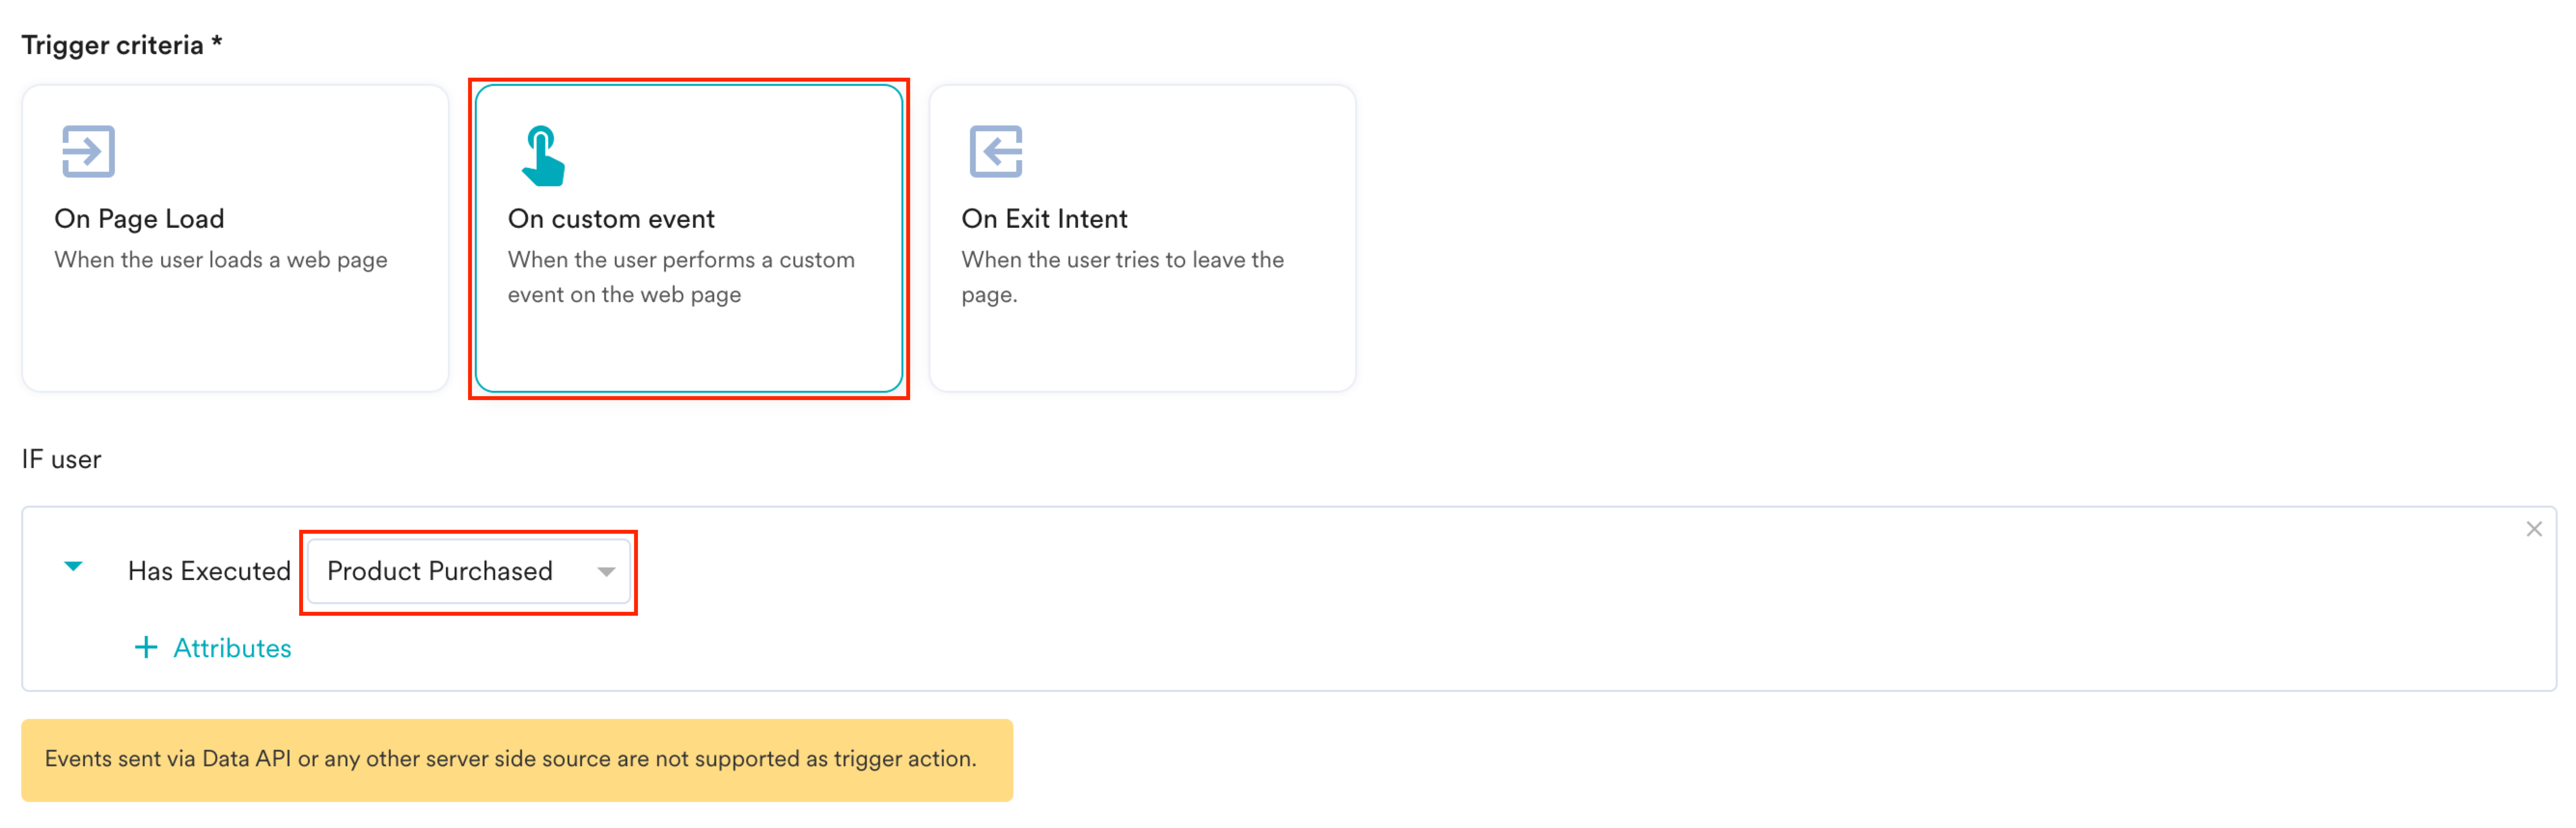Click the On Page Load arrow icon
2576x828 pixels.
point(88,151)
